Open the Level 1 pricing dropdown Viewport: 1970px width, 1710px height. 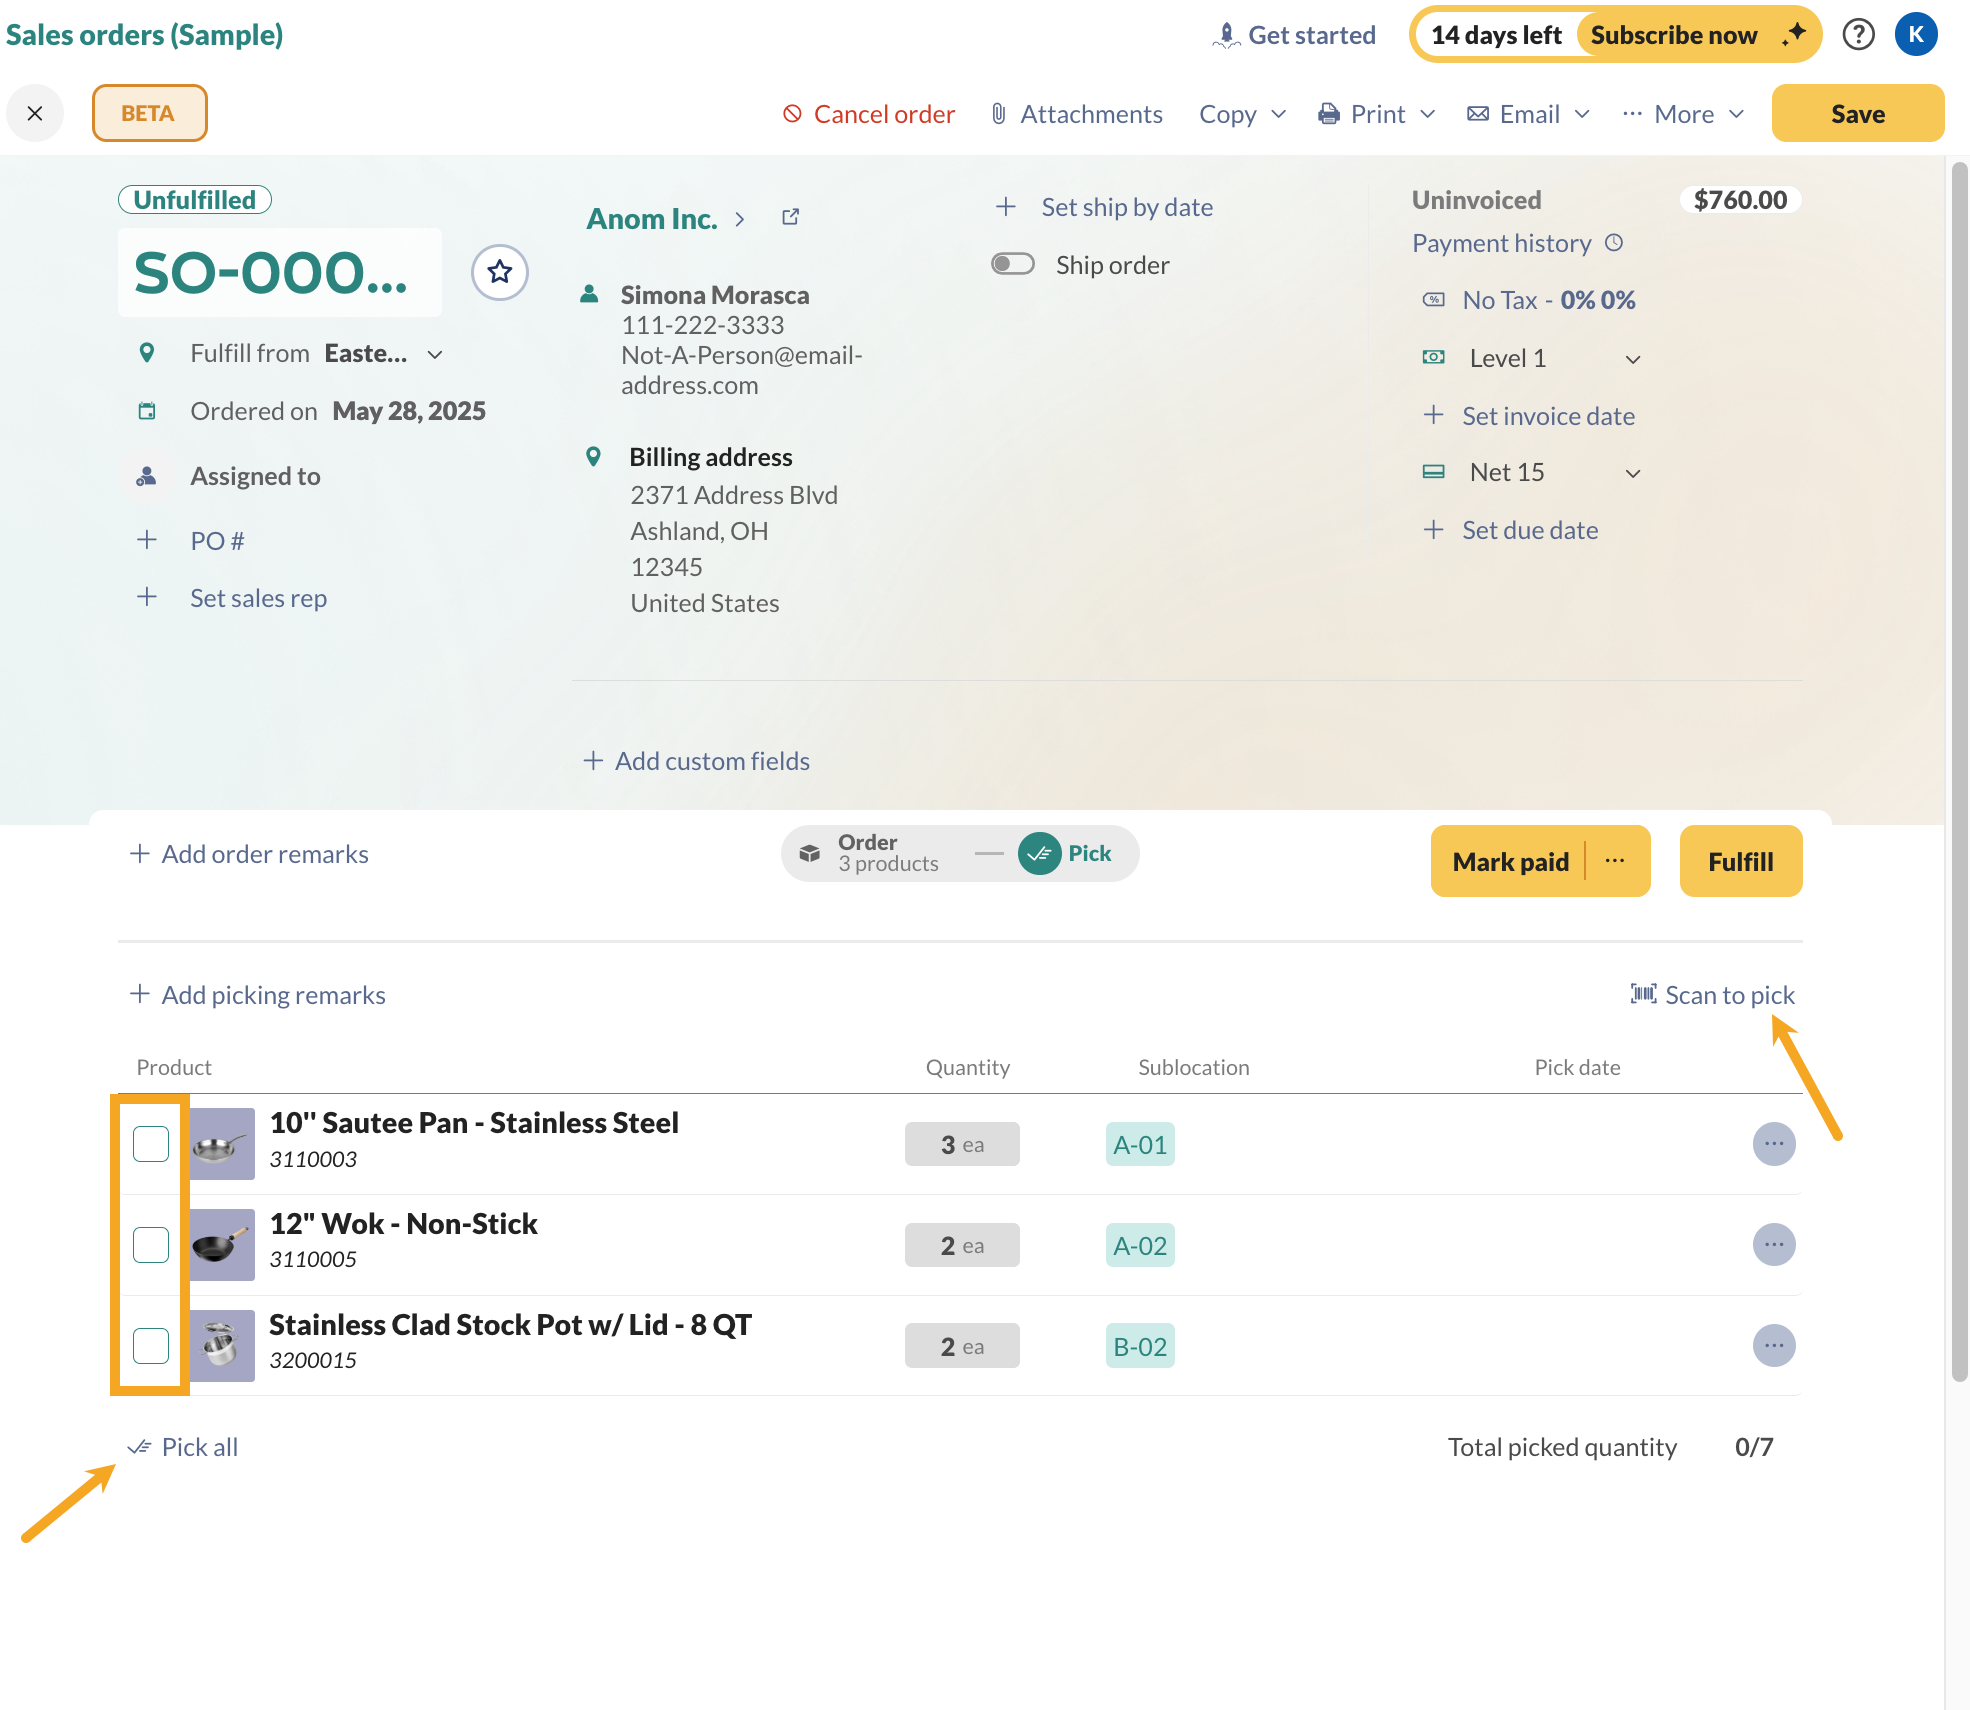[1632, 359]
